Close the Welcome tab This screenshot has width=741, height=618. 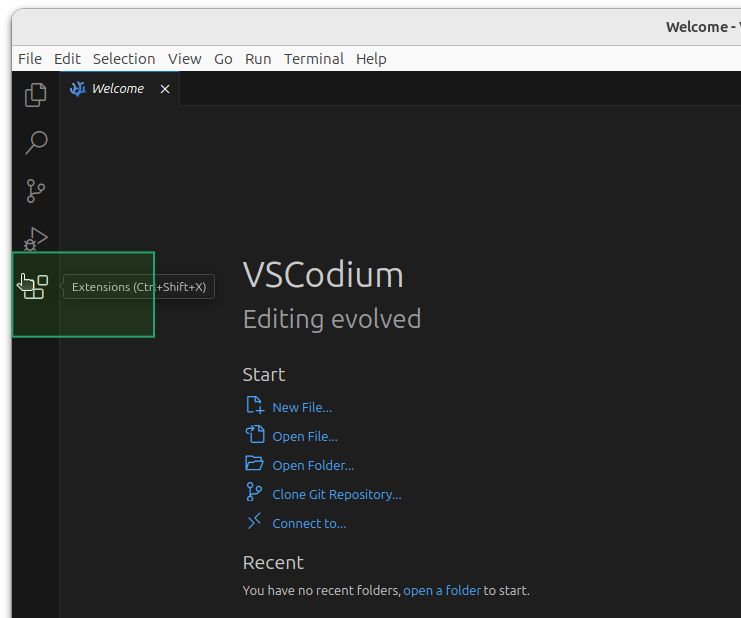coord(164,89)
